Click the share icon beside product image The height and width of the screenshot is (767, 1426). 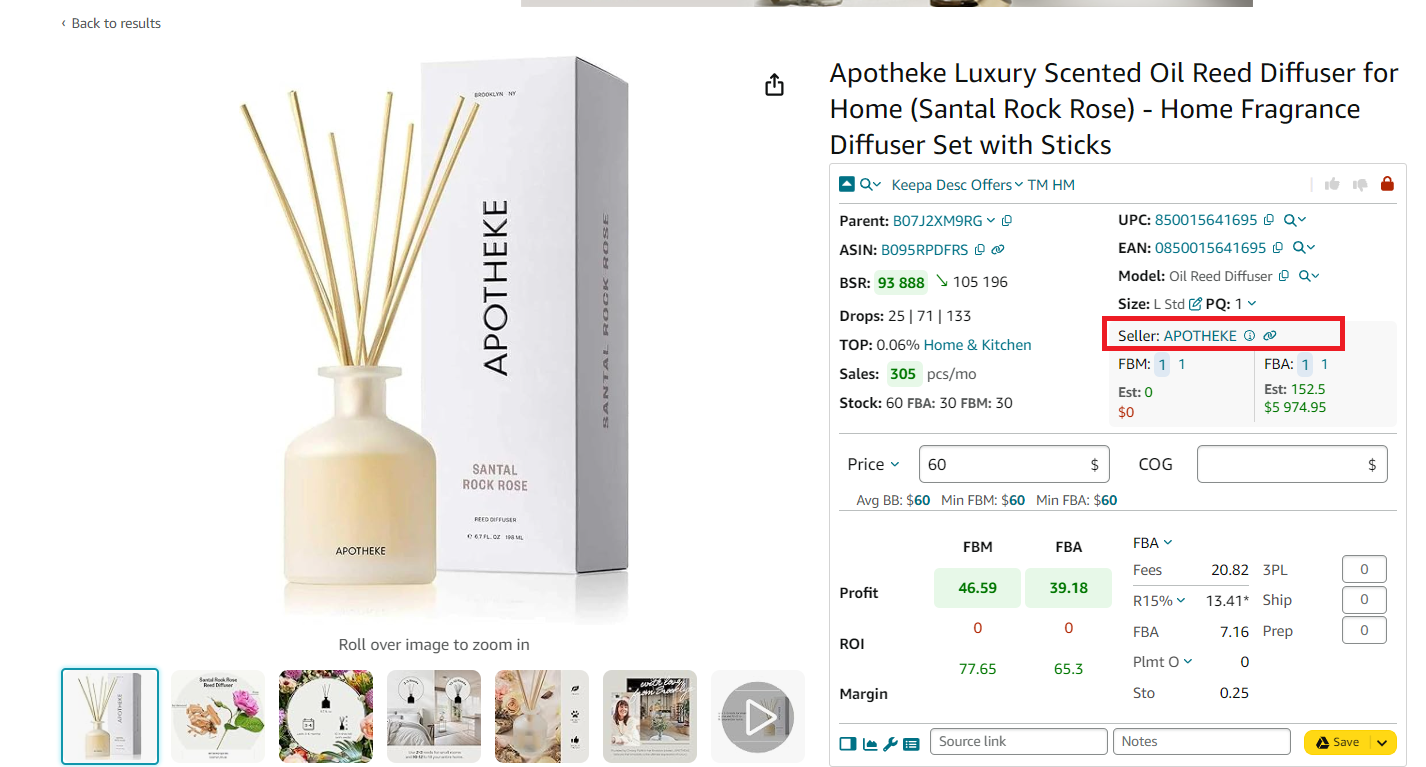[x=774, y=85]
